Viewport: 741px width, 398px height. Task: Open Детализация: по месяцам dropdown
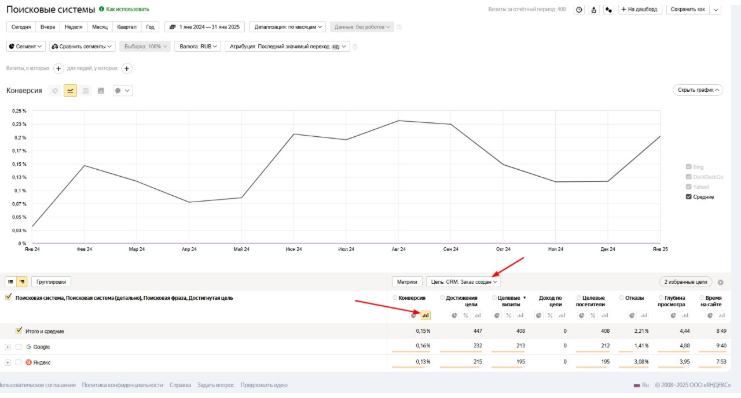[287, 27]
